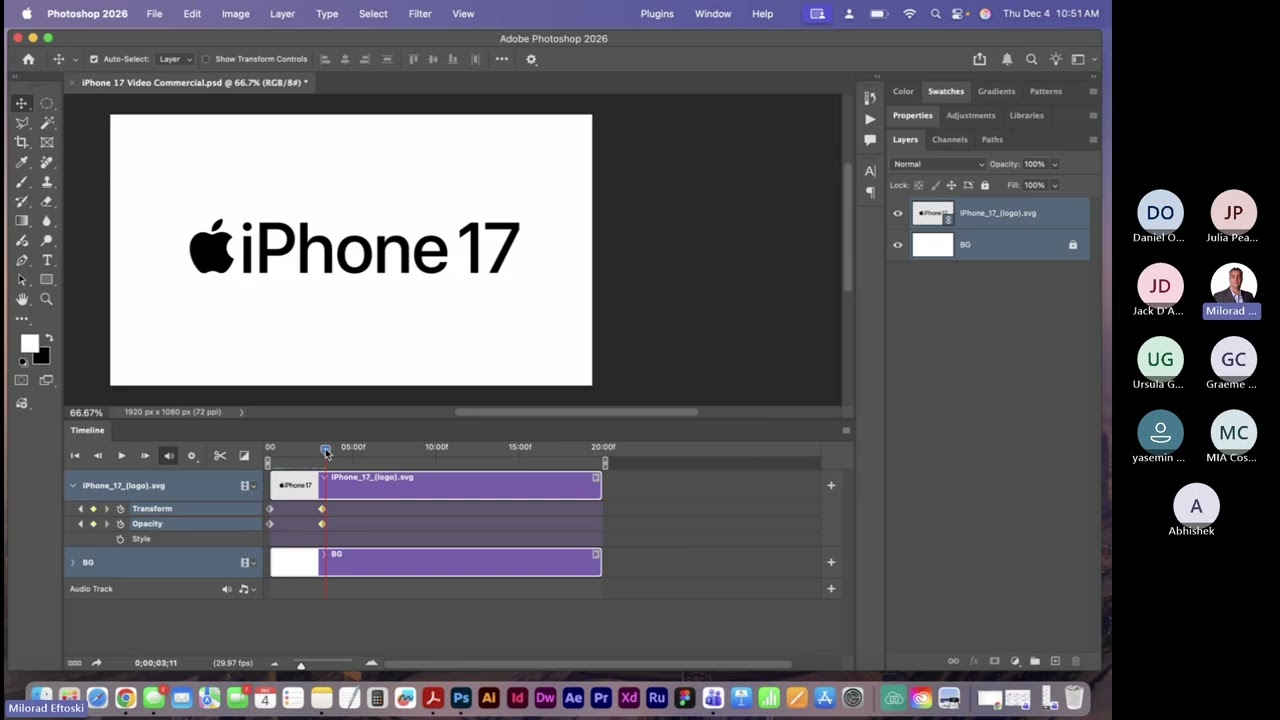Toggle the Transform keyframe stopwatch
The height and width of the screenshot is (720, 1280).
point(120,509)
